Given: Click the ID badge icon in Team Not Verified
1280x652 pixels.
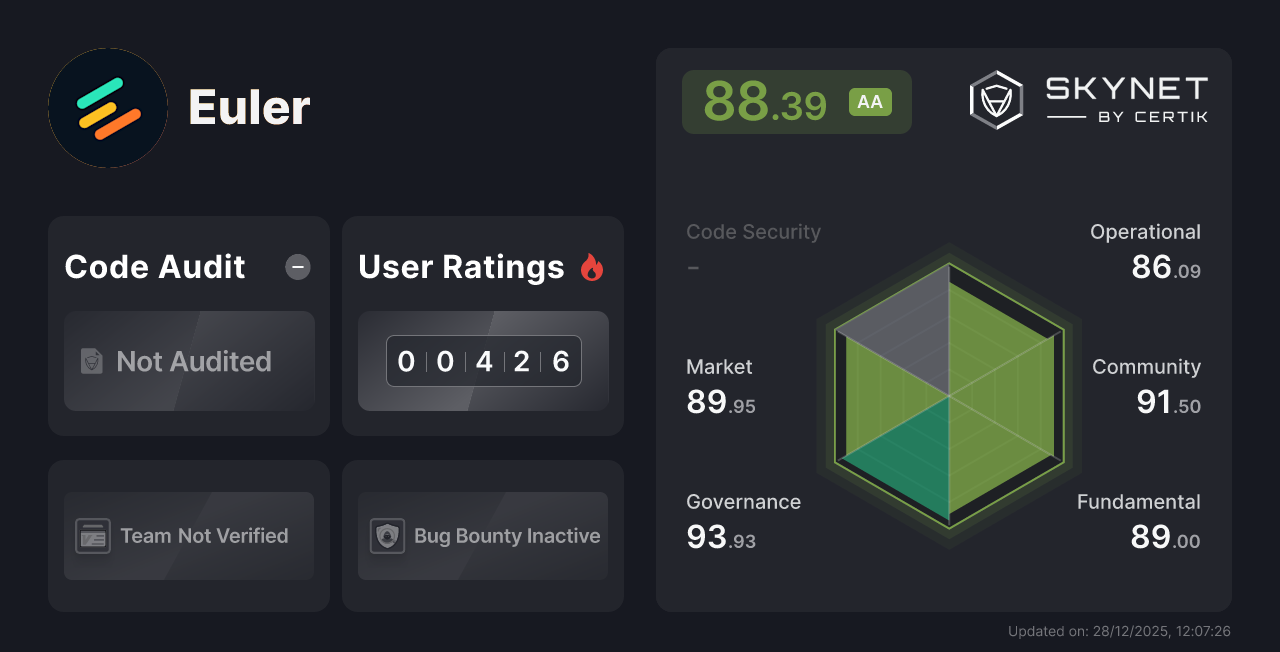Looking at the screenshot, I should tap(94, 536).
